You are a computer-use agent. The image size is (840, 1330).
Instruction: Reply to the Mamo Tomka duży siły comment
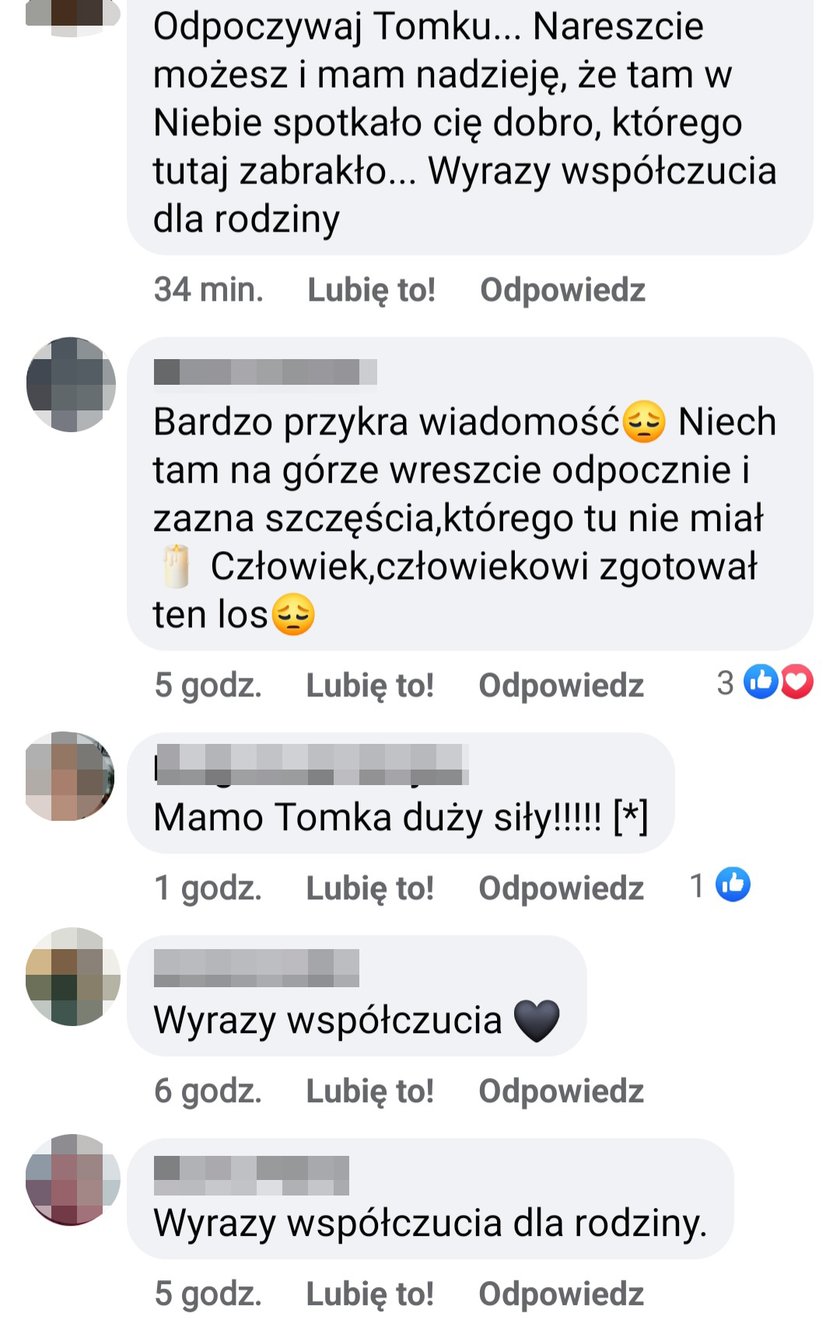click(561, 887)
